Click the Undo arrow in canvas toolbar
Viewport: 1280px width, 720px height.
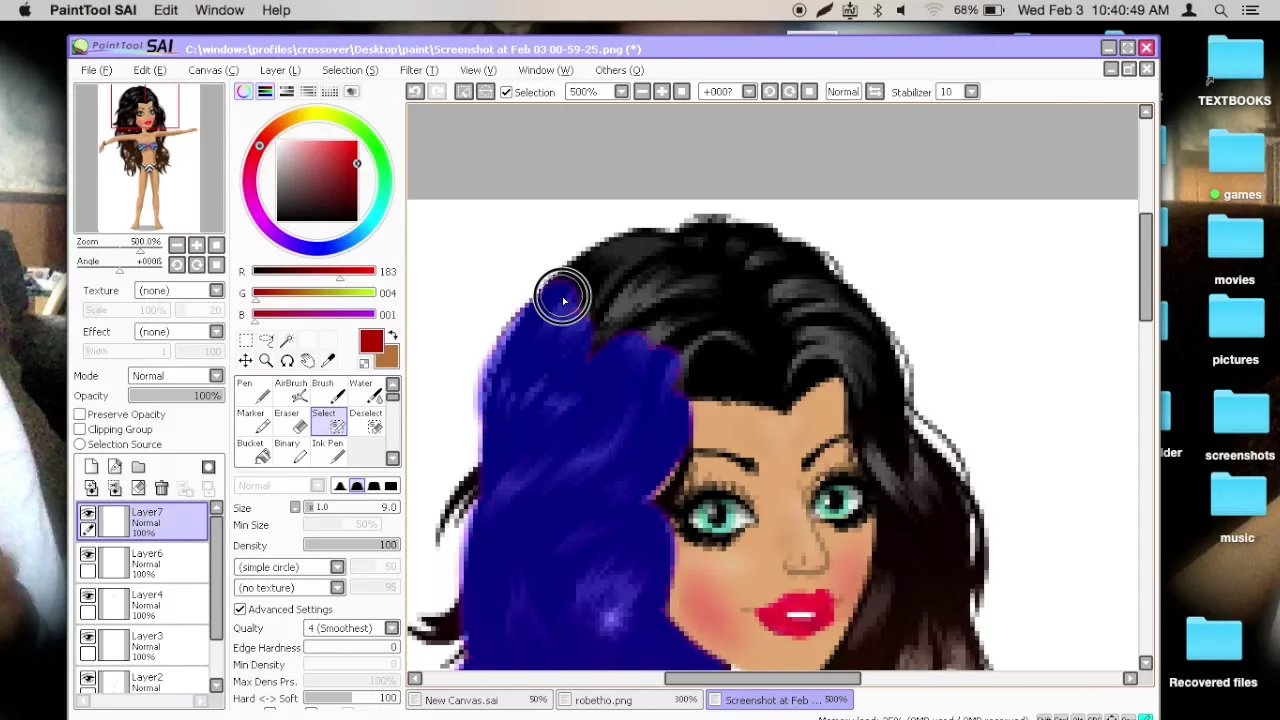pos(415,92)
